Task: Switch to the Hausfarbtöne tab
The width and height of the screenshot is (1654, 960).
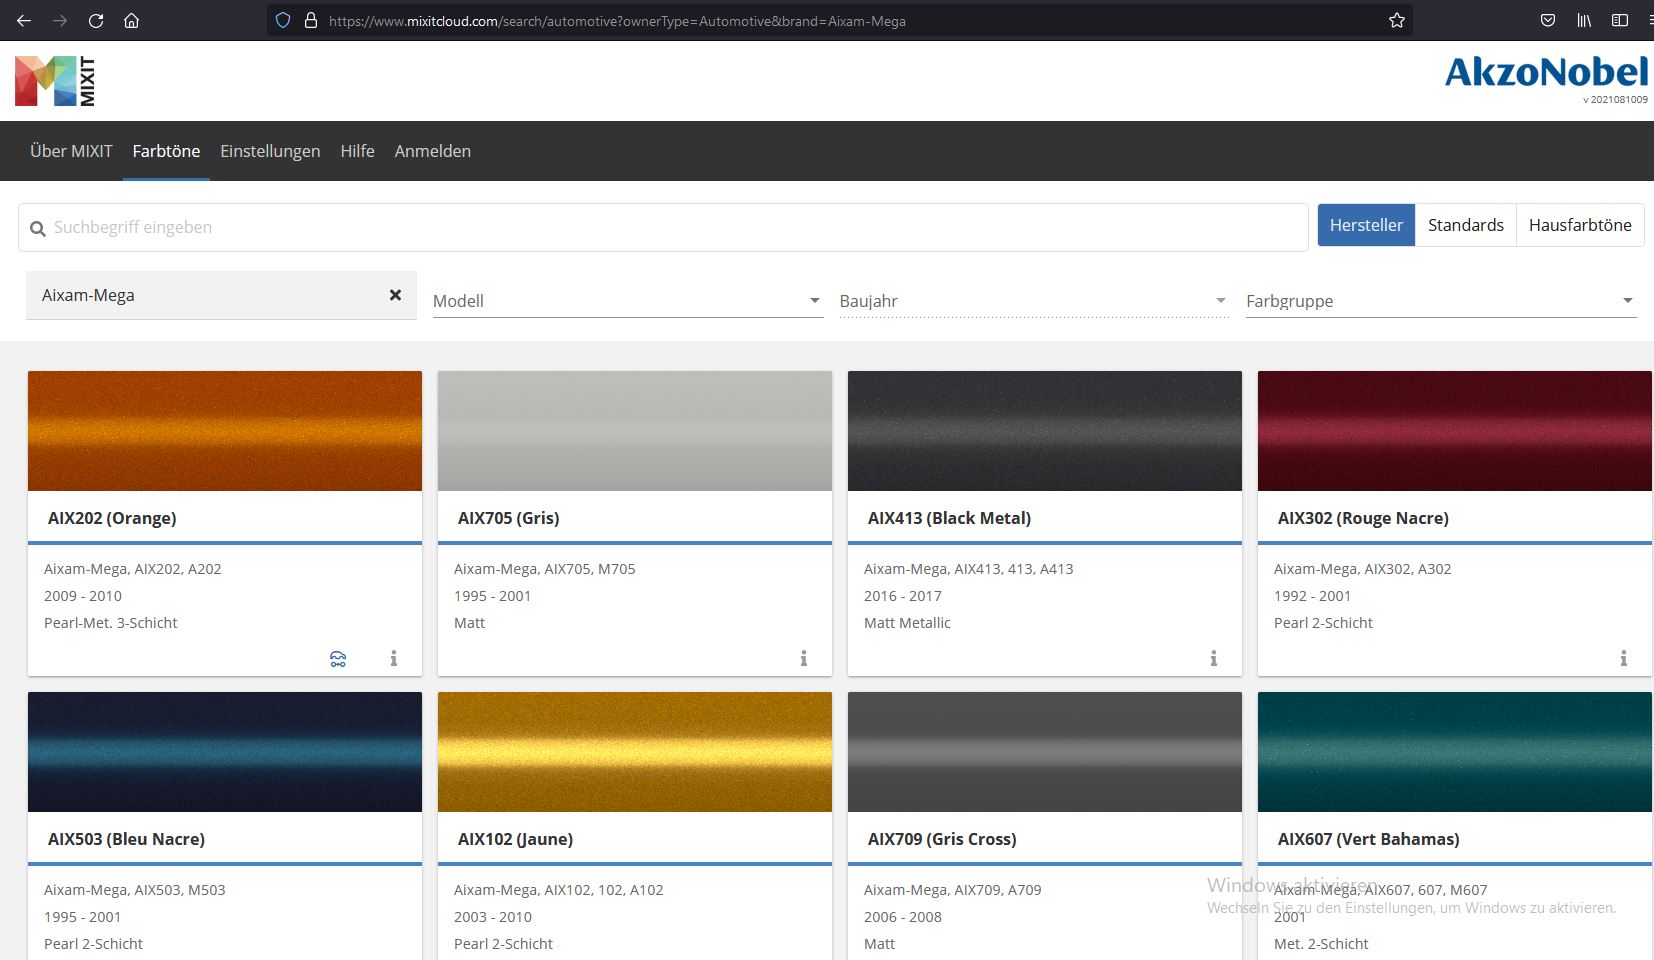Action: point(1580,225)
